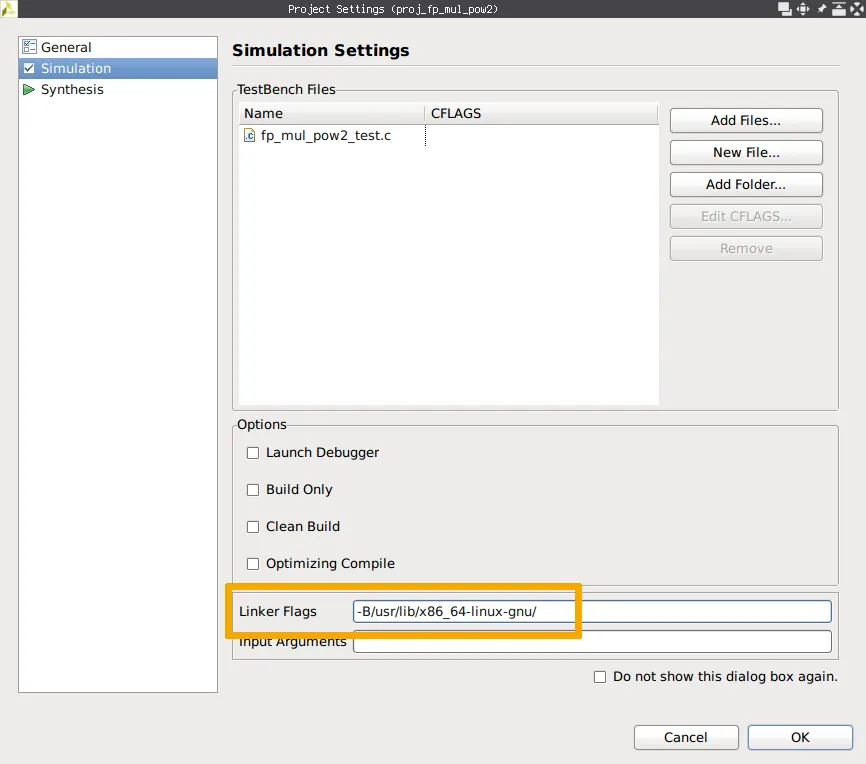
Task: Tick 'Do not show this dialog box again'
Action: pyautogui.click(x=600, y=677)
